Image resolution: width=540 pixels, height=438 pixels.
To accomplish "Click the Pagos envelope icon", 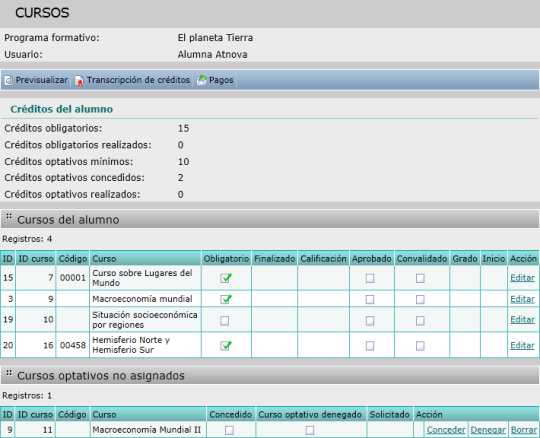I will 201,80.
